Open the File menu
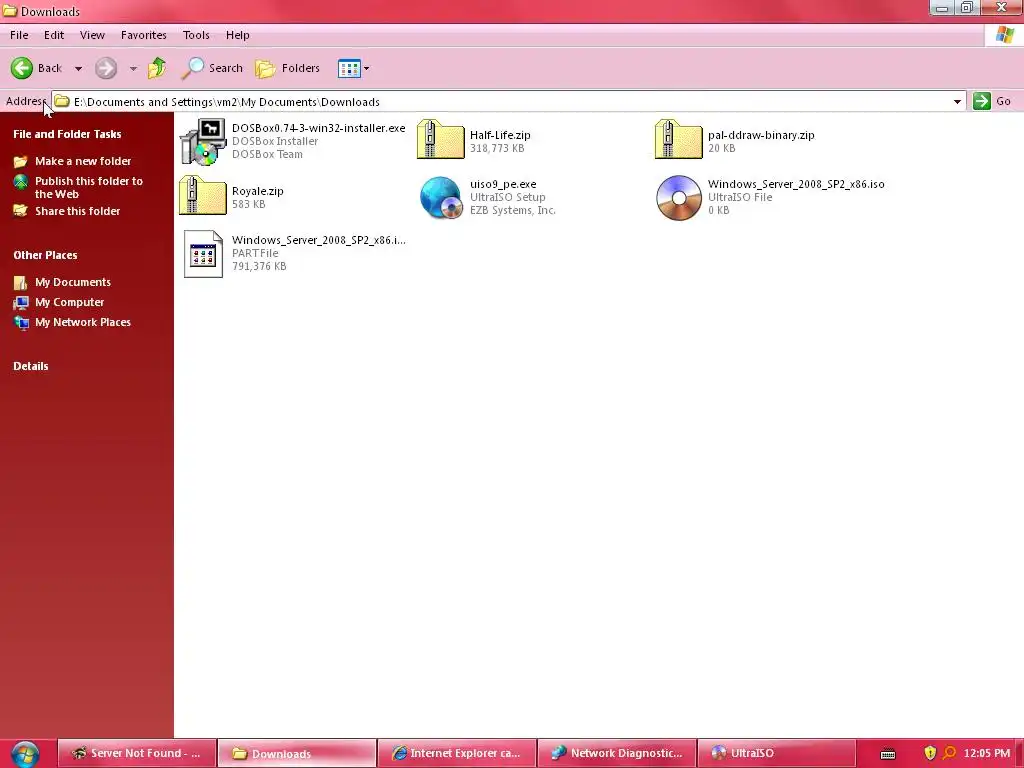 tap(19, 35)
